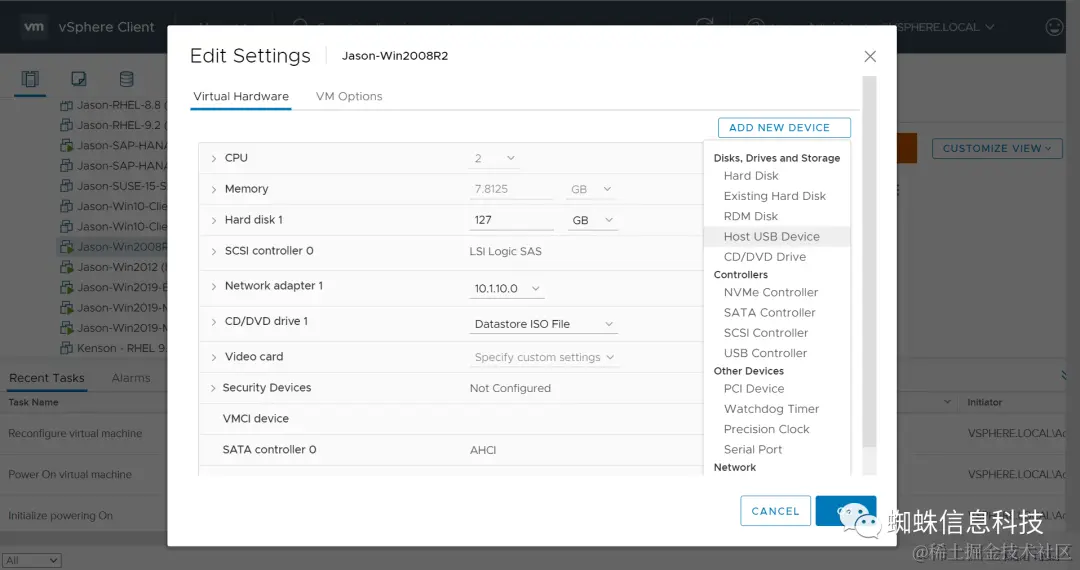Viewport: 1080px width, 570px height.
Task: Open the CD/DVD drive 1 Datastore ISO File dropdown
Action: click(543, 324)
